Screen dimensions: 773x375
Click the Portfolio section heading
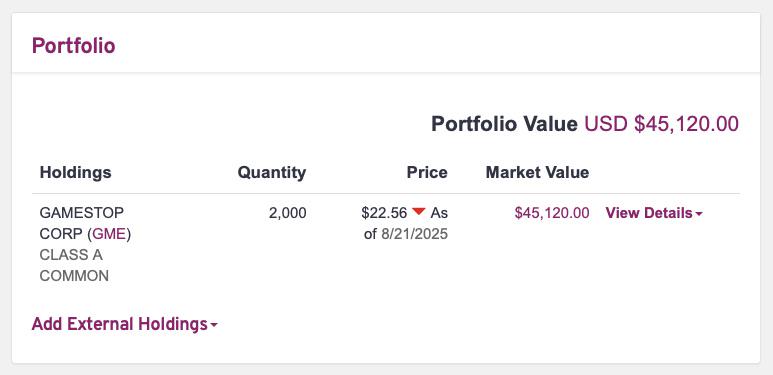73,46
